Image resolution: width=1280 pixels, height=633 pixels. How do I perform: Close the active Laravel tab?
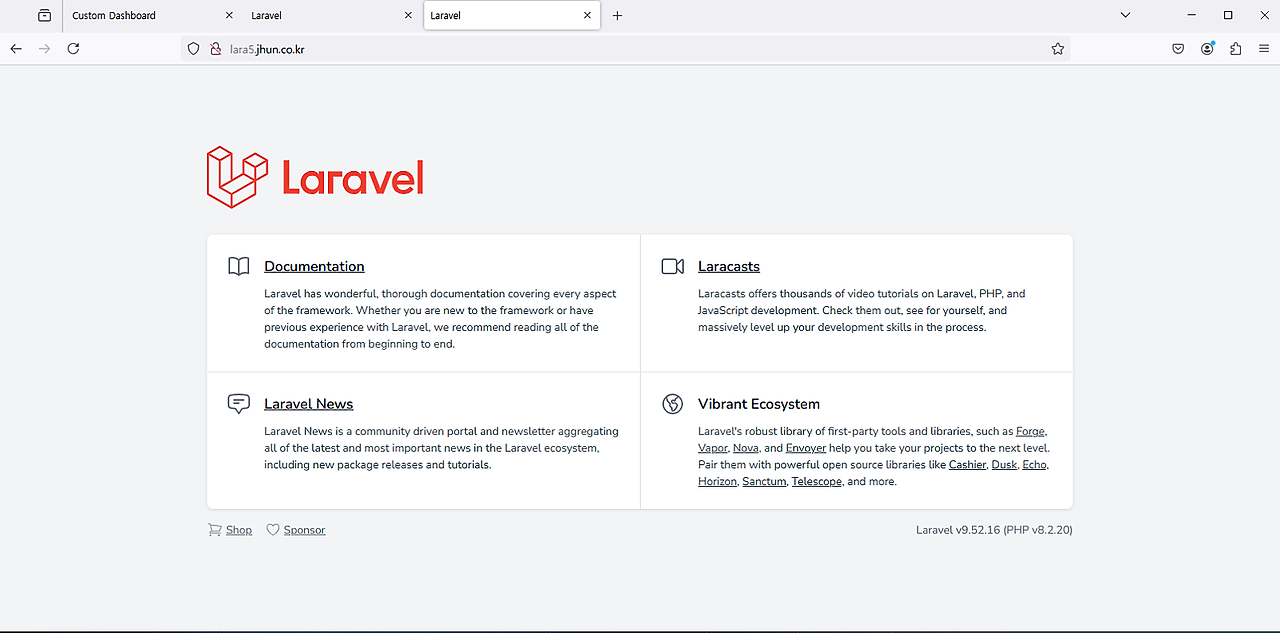pos(587,16)
